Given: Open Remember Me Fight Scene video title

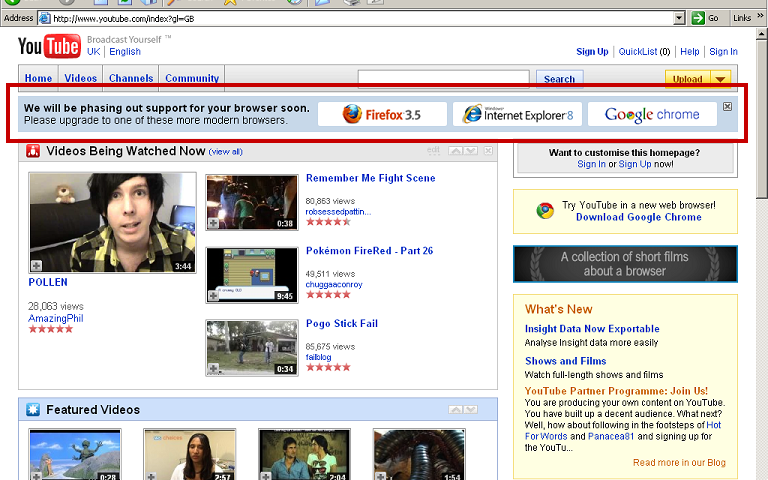Looking at the screenshot, I should click(x=371, y=178).
